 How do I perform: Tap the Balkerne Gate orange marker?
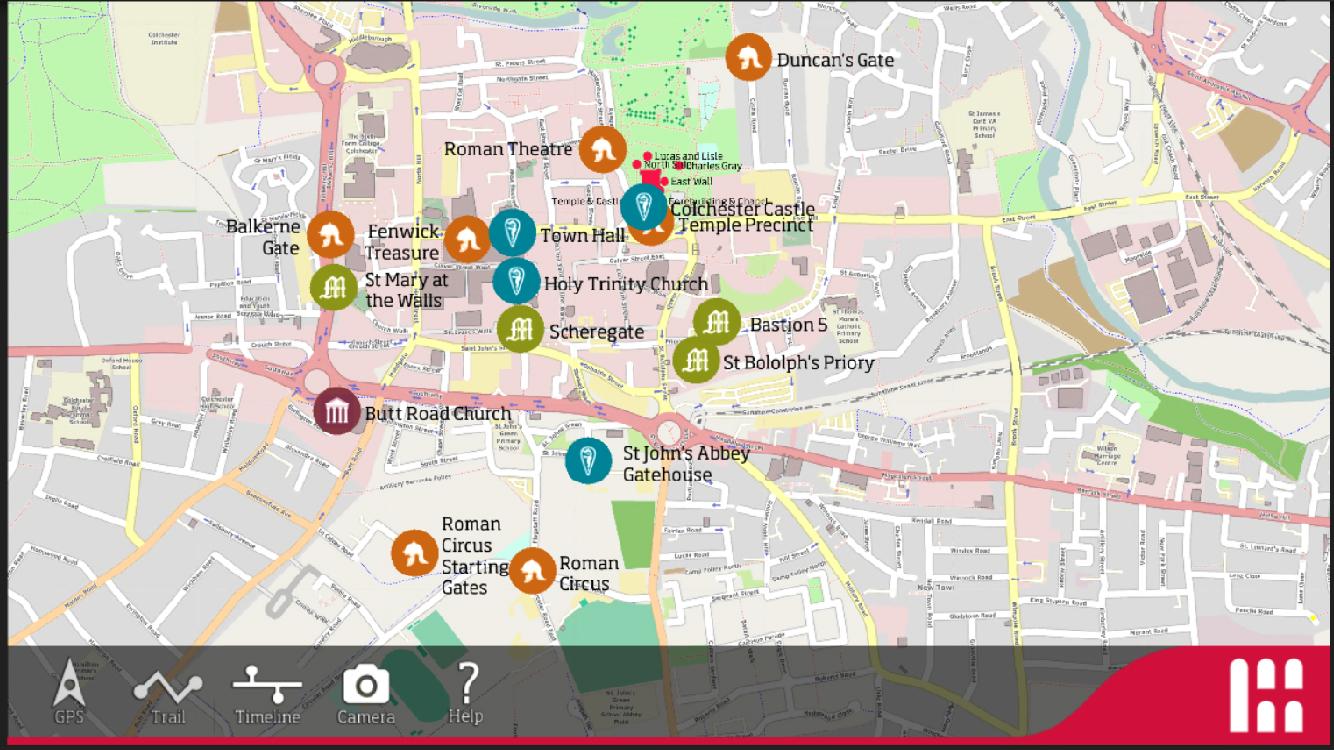pos(331,236)
